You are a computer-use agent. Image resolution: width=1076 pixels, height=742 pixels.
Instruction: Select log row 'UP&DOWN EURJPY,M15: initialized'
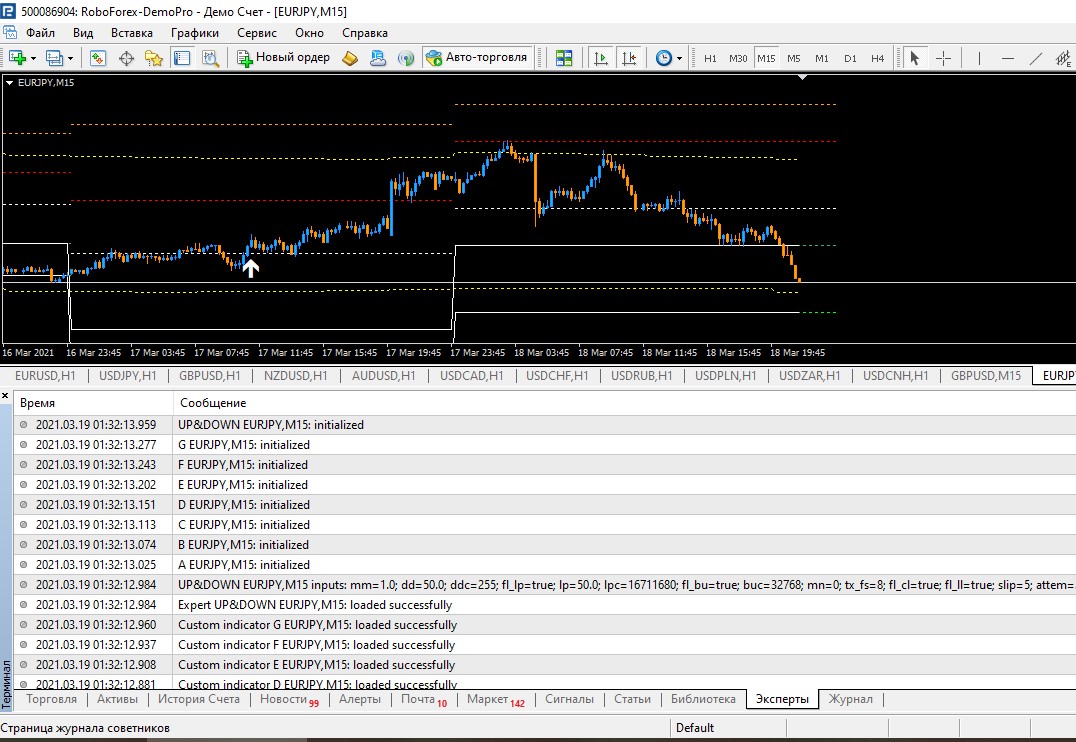coord(545,425)
